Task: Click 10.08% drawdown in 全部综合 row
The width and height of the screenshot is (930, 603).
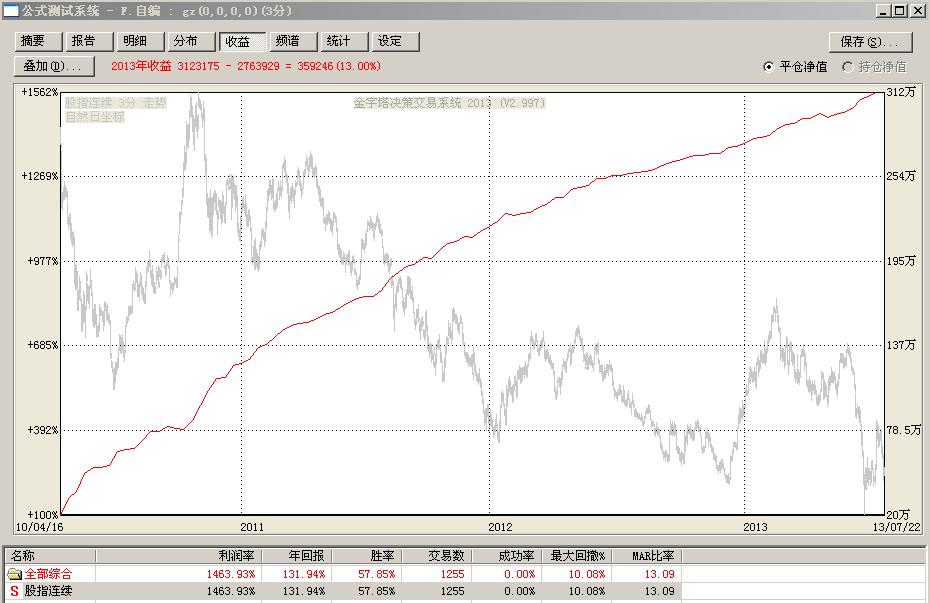Action: pyautogui.click(x=587, y=574)
